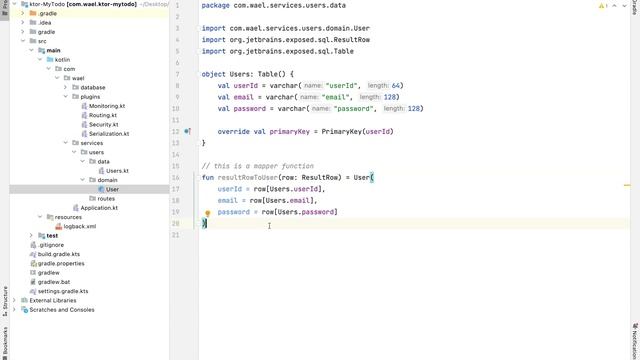Click the User class icon
Image resolution: width=640 pixels, height=360 pixels.
[x=101, y=189]
